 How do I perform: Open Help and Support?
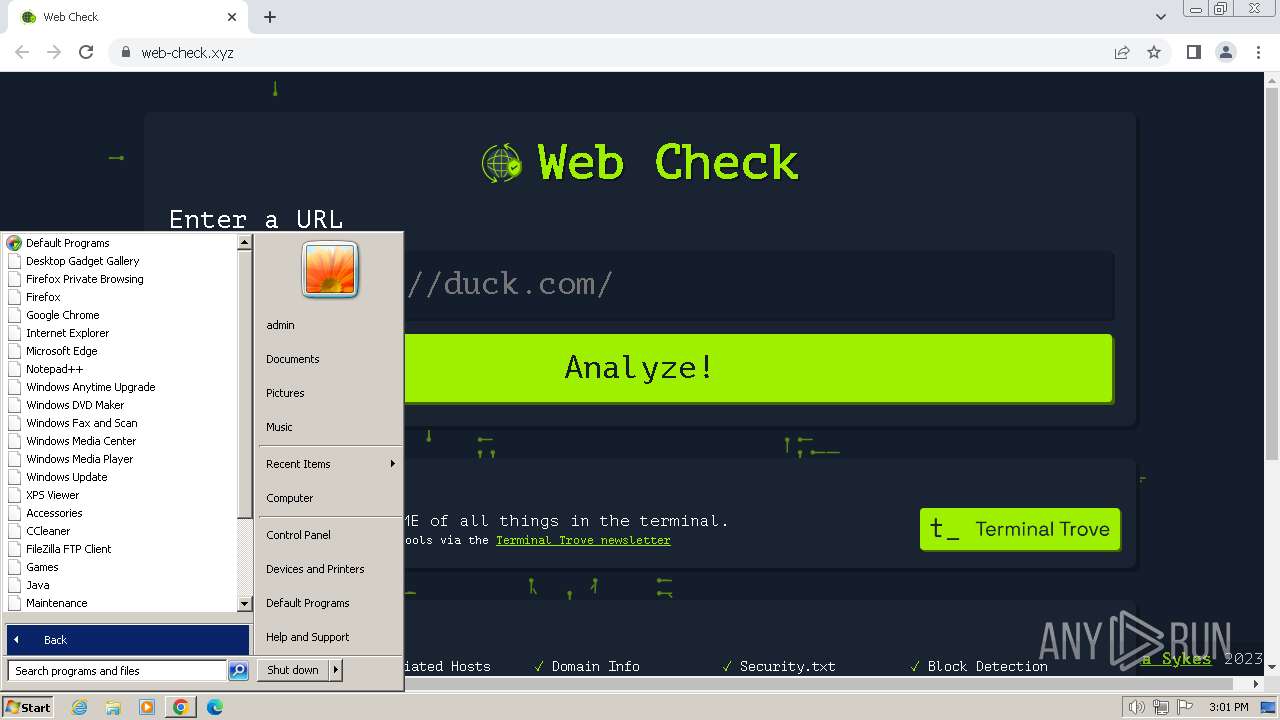tap(307, 637)
